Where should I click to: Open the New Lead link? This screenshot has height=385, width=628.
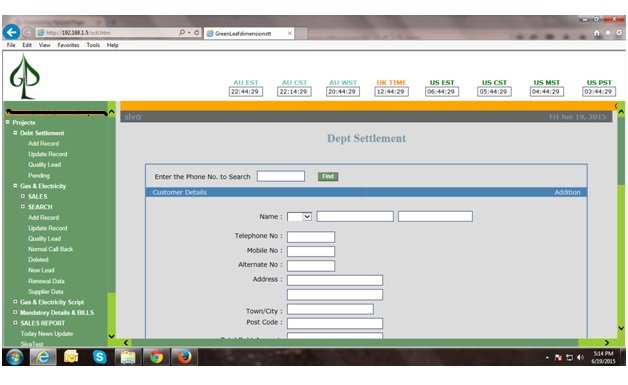pyautogui.click(x=41, y=270)
